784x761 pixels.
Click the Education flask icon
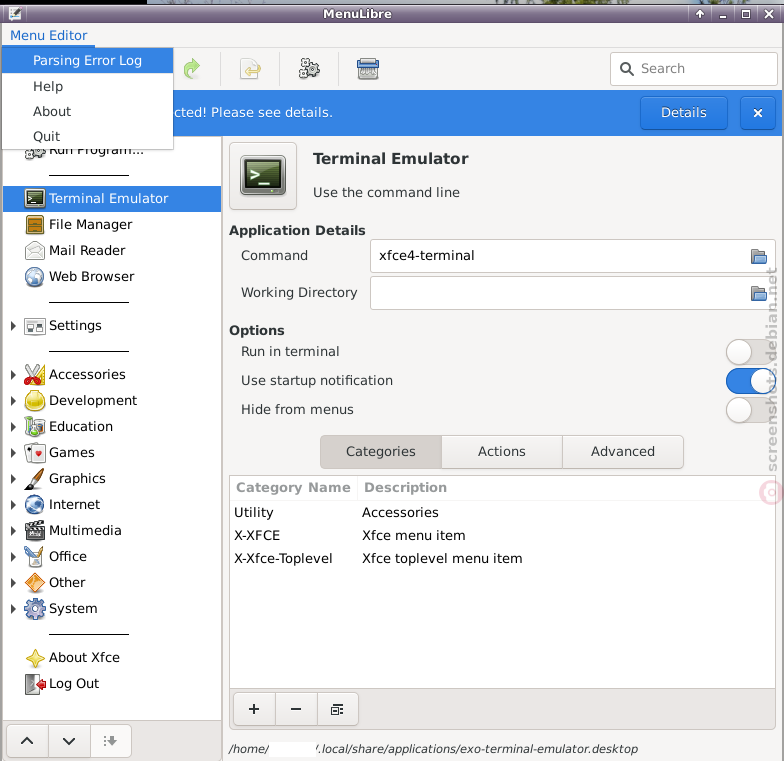point(34,426)
